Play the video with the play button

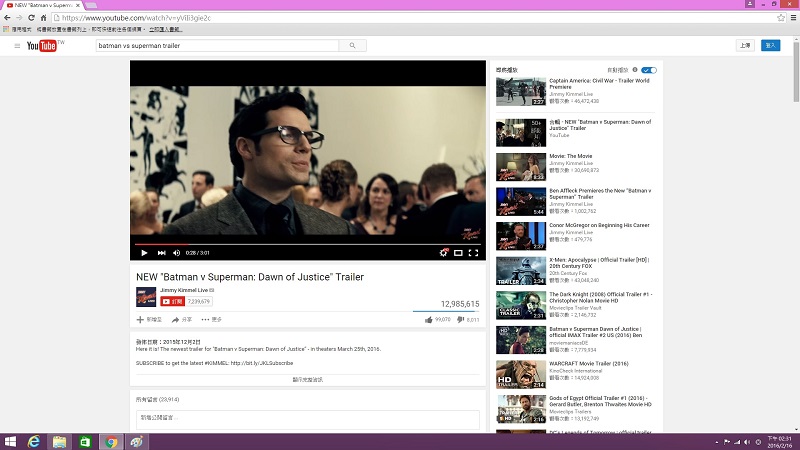click(x=144, y=253)
